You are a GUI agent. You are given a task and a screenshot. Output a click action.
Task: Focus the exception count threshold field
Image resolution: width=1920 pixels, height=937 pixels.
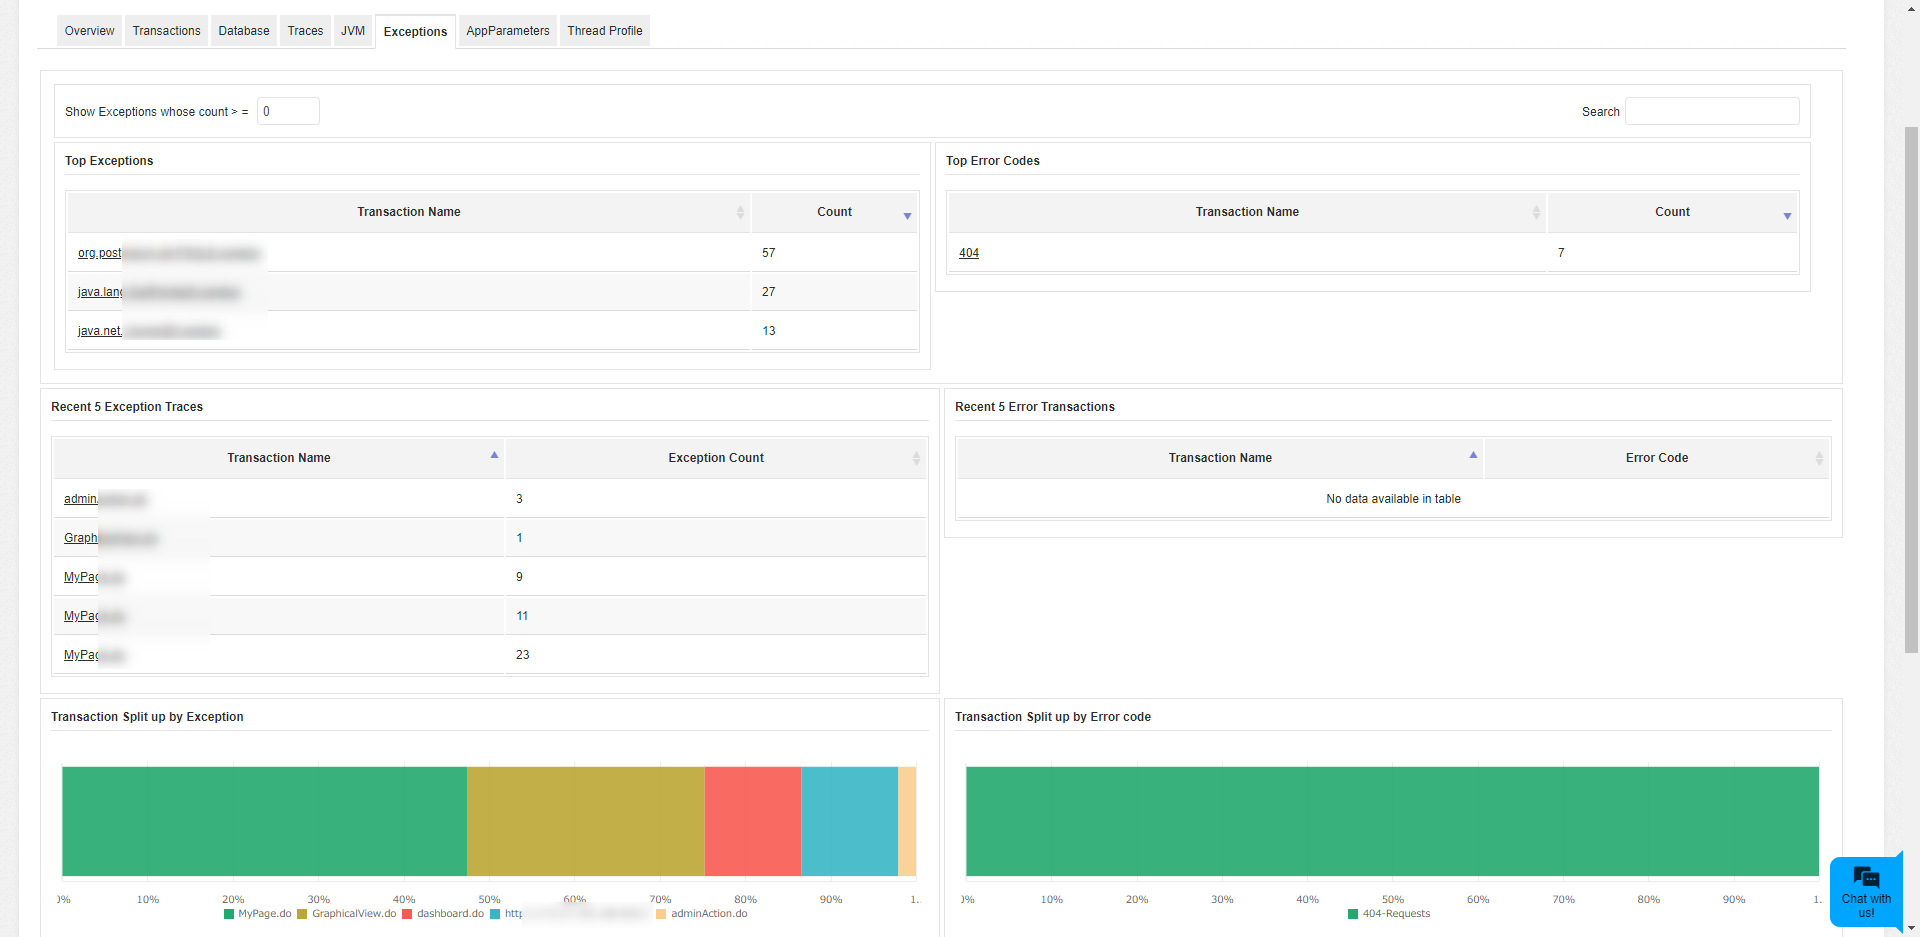pos(288,111)
